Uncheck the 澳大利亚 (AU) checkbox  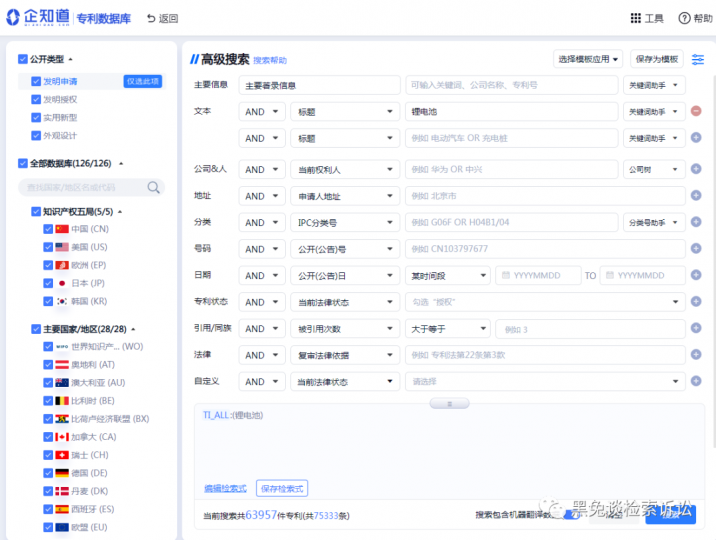(x=48, y=383)
